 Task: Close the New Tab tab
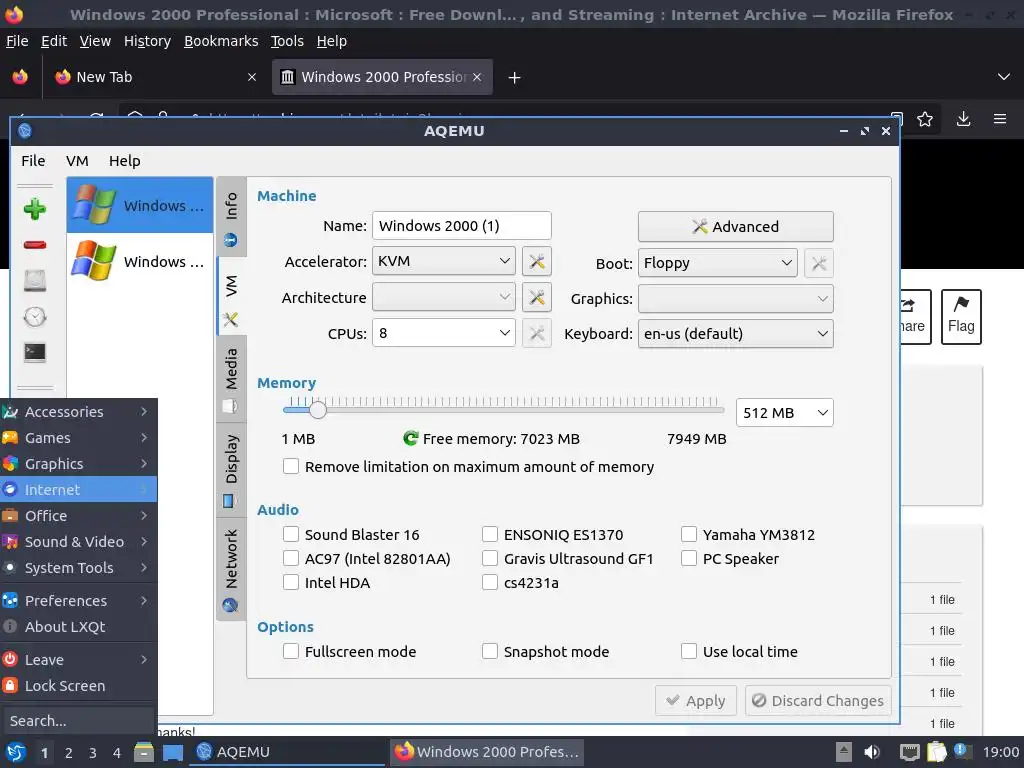point(252,77)
